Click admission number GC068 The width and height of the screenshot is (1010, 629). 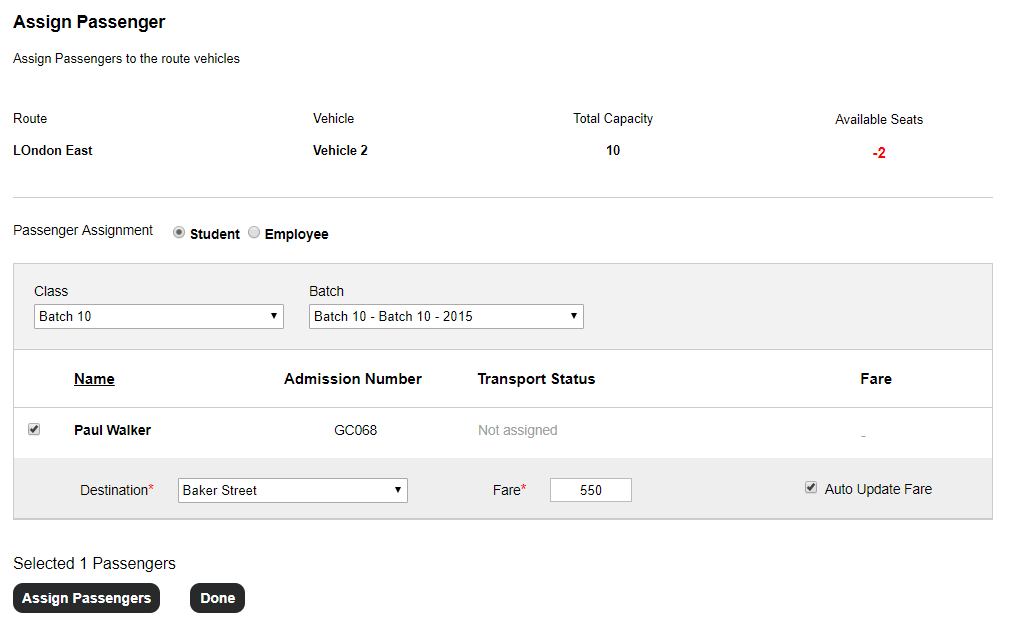tap(355, 430)
